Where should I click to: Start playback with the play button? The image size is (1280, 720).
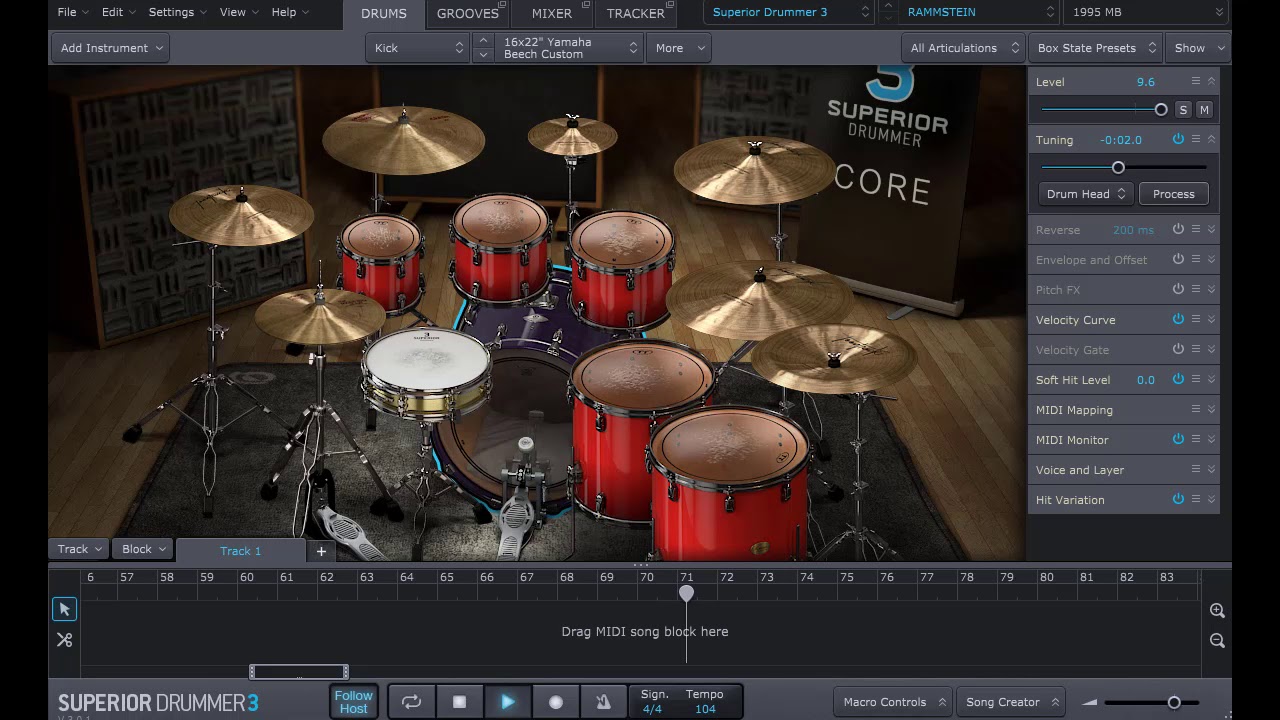(x=507, y=702)
